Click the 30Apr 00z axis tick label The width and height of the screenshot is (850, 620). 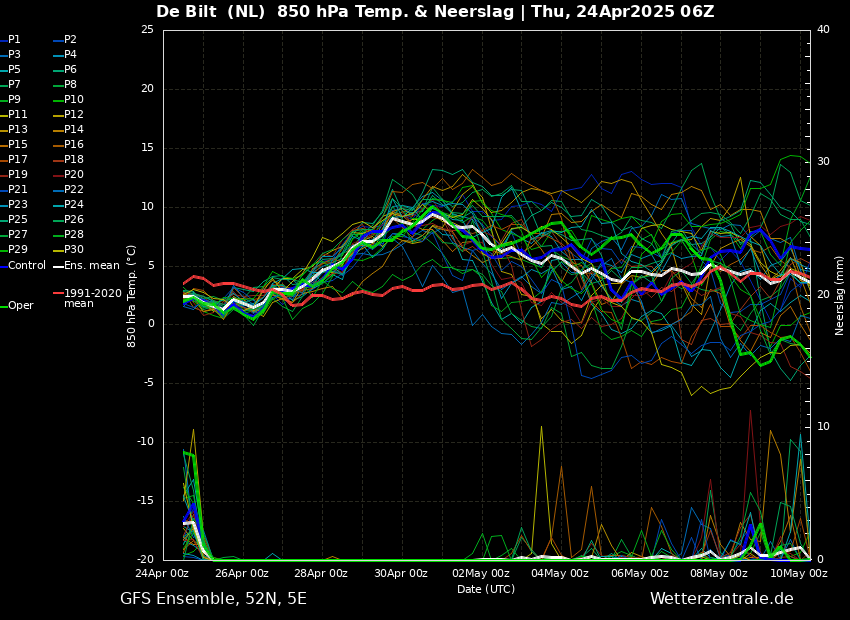402,573
